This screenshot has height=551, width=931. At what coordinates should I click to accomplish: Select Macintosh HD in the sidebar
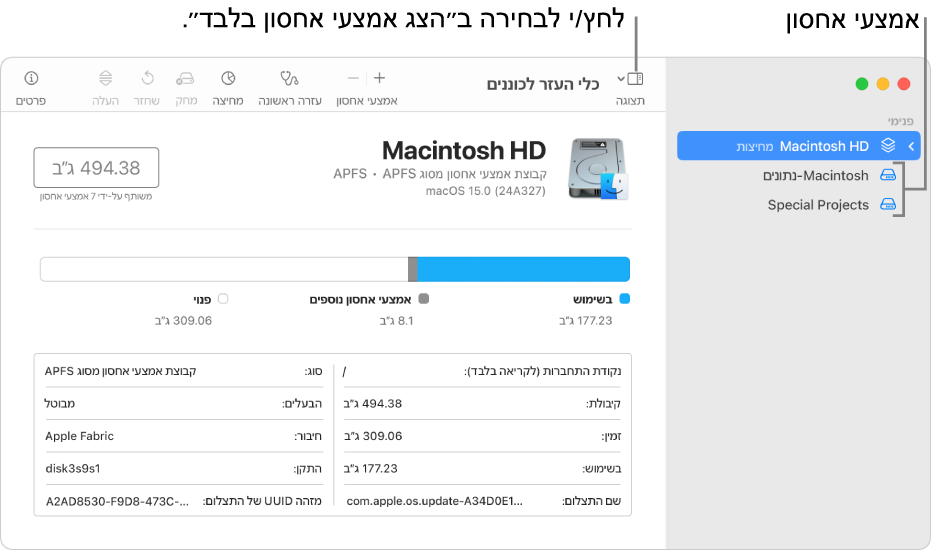pos(799,146)
